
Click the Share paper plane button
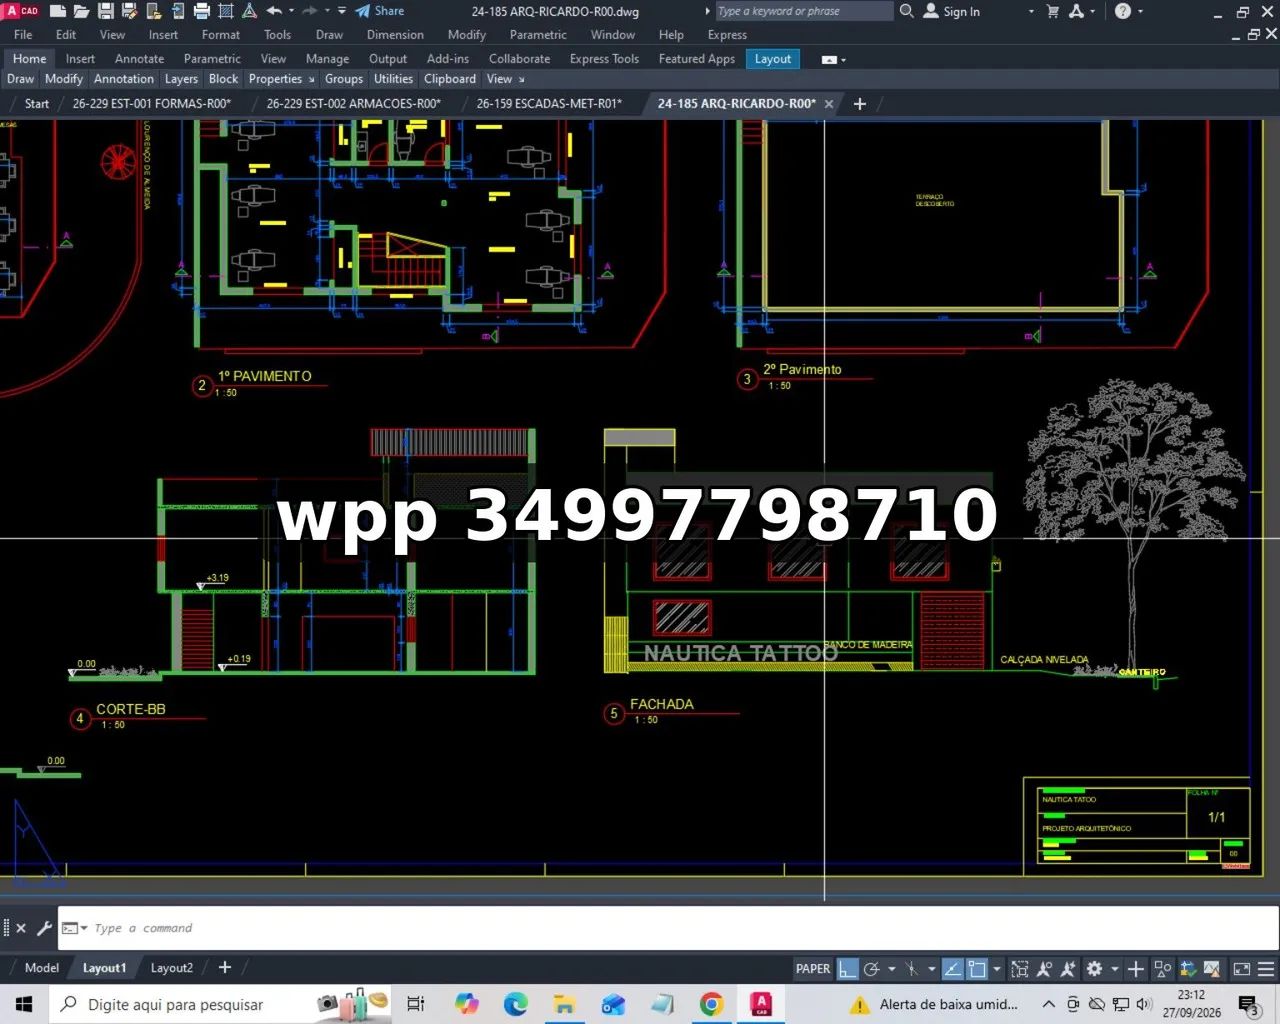[379, 11]
